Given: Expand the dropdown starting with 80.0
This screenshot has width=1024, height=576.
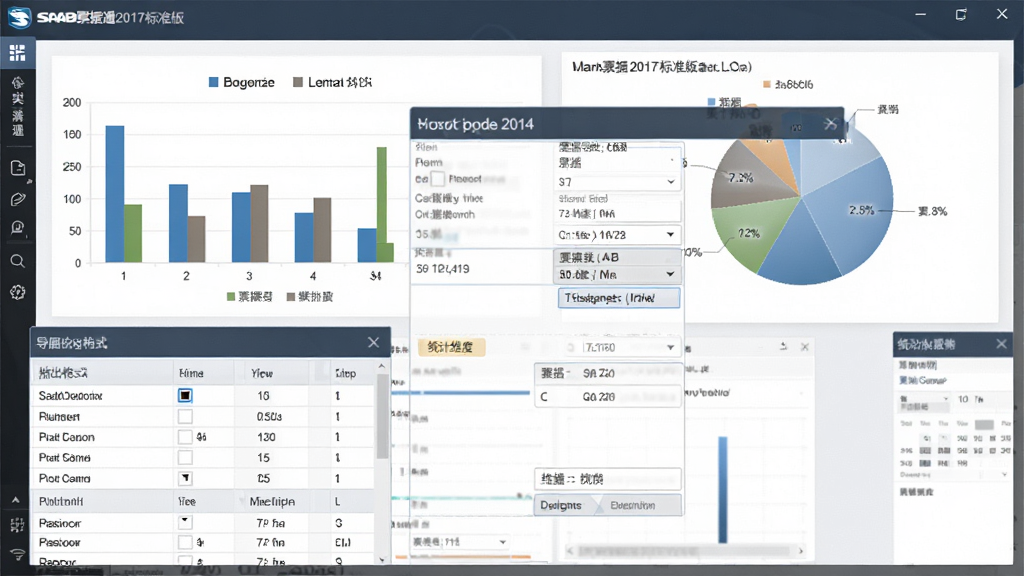Looking at the screenshot, I should click(x=617, y=274).
